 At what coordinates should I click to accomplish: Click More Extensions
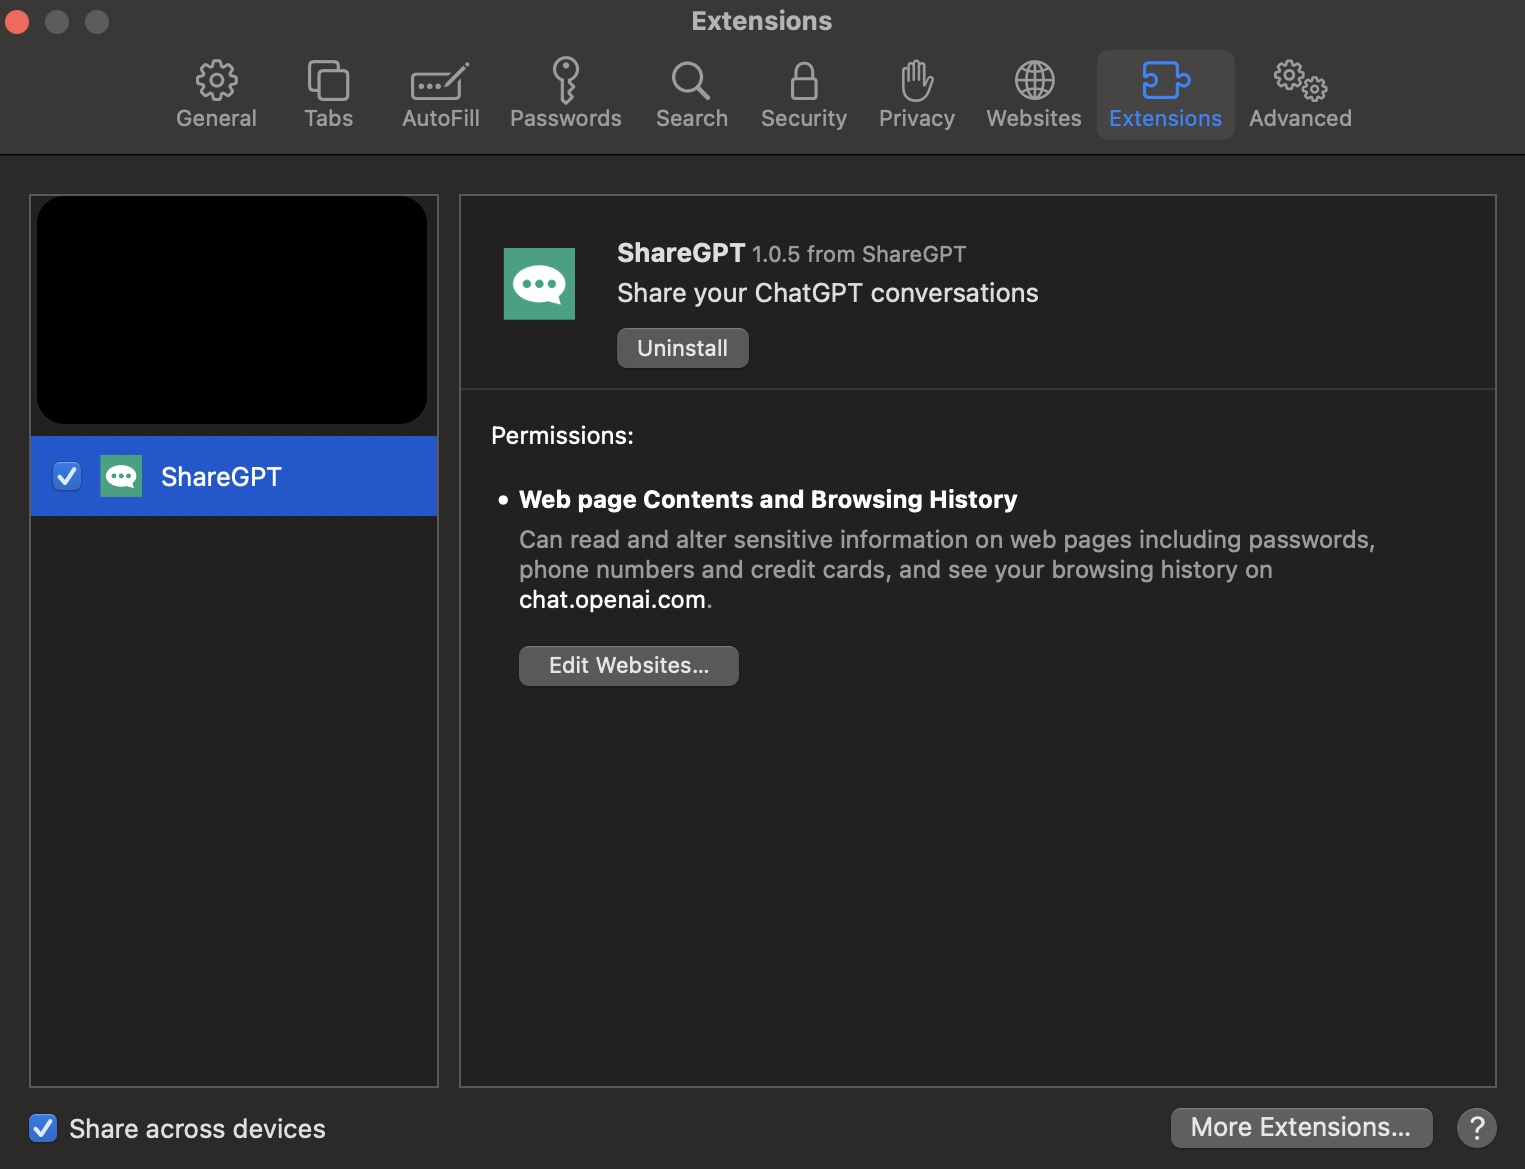coord(1300,1127)
